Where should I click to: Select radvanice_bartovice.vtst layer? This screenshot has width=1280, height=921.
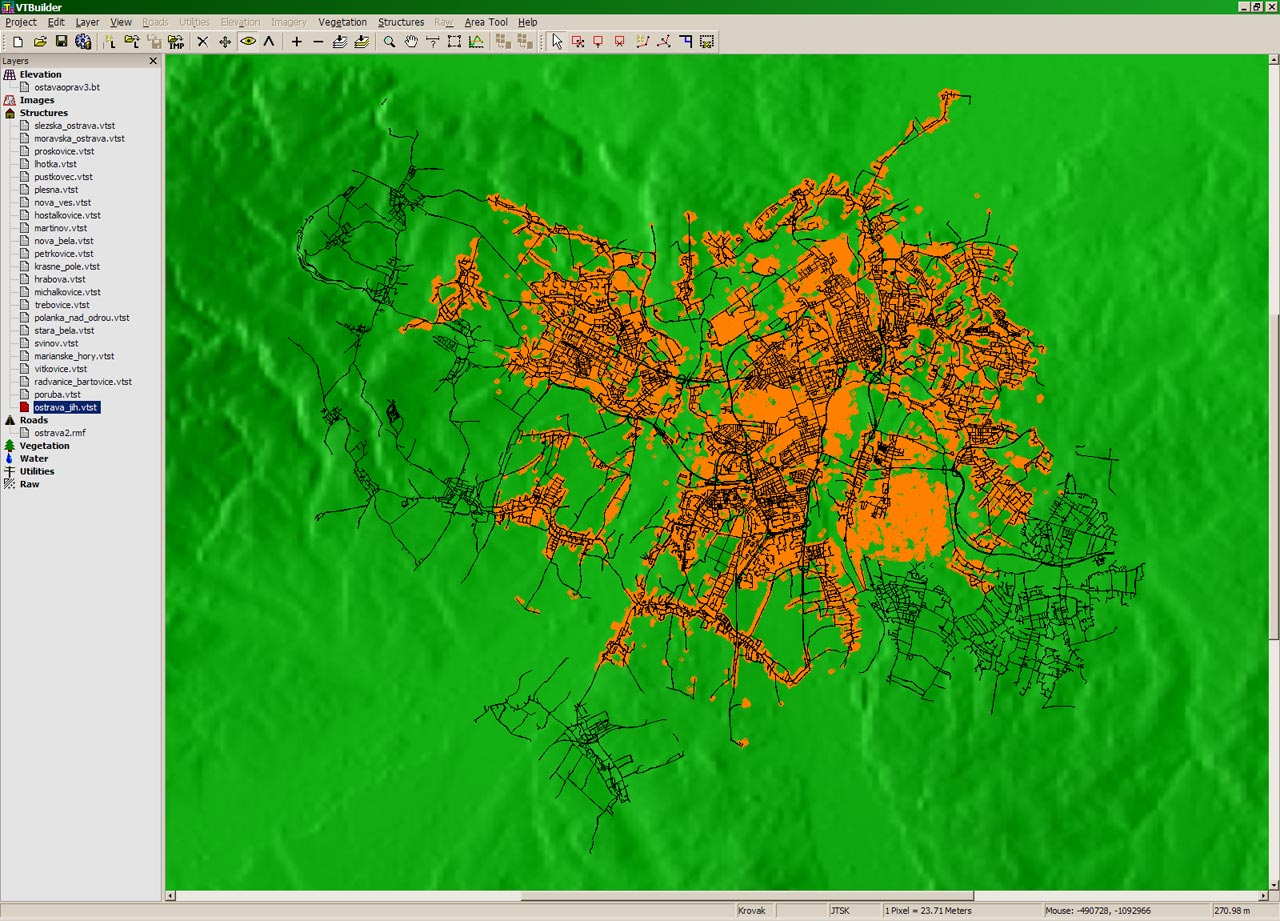pyautogui.click(x=83, y=381)
